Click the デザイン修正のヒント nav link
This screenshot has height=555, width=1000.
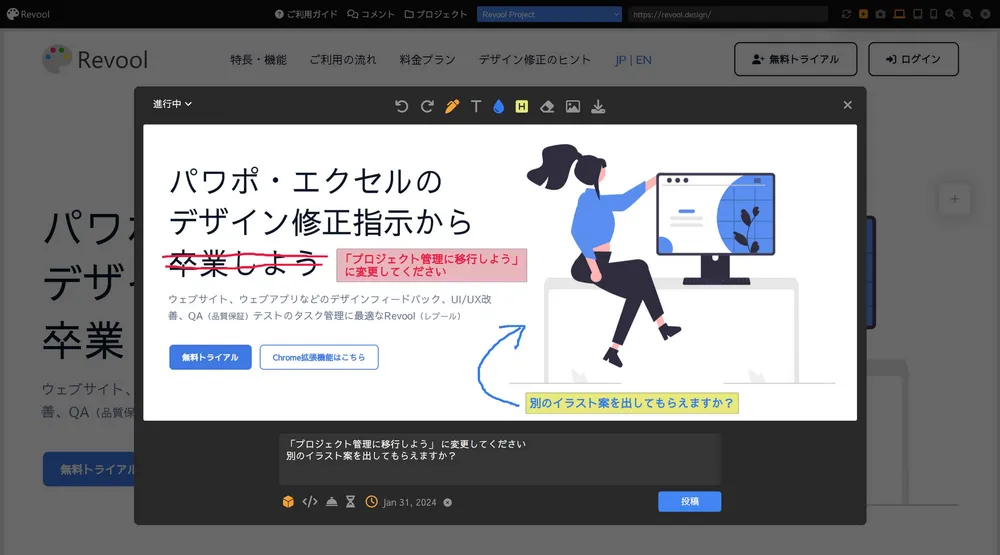pos(534,60)
